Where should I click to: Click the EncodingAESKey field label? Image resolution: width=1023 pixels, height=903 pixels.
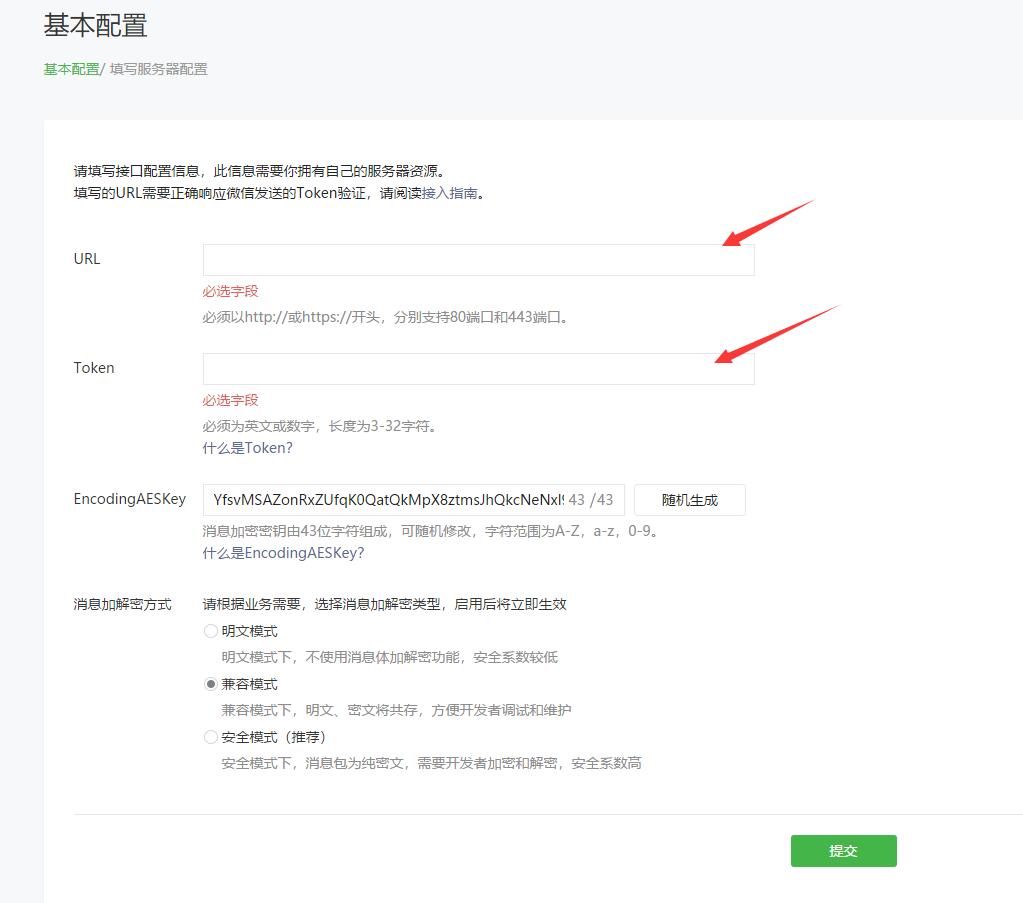pyautogui.click(x=129, y=499)
